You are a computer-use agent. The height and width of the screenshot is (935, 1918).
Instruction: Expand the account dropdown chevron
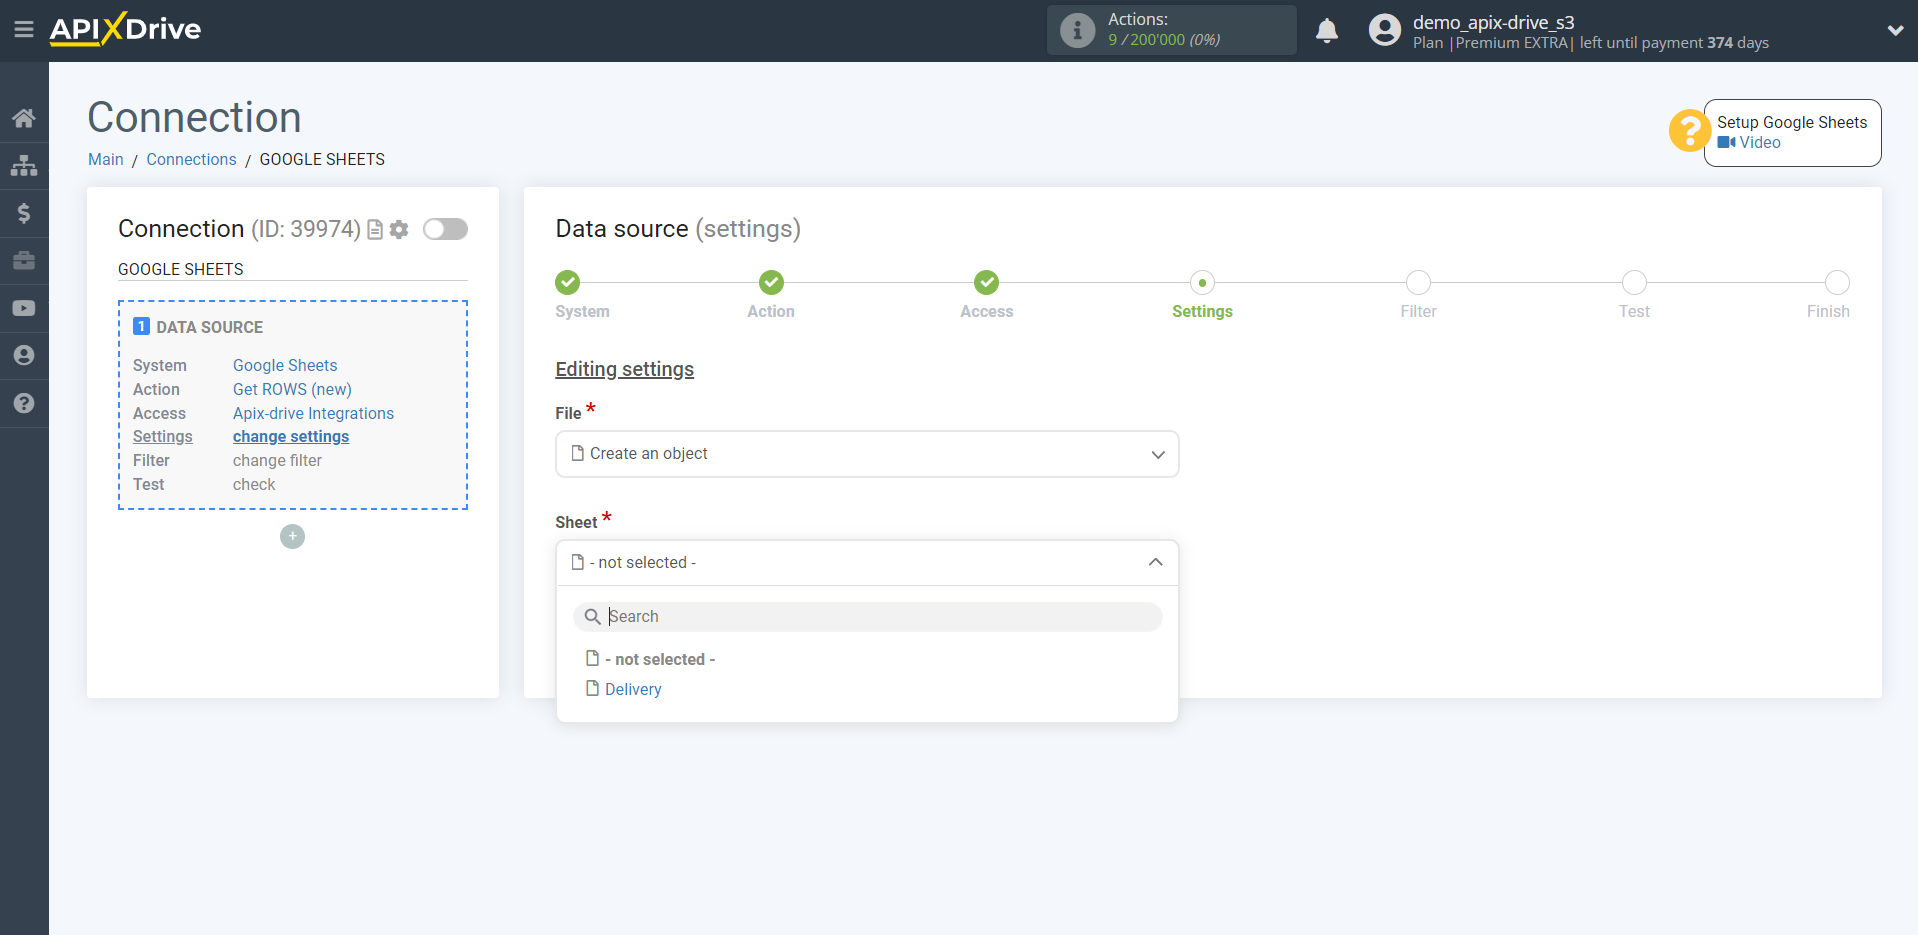[1895, 31]
